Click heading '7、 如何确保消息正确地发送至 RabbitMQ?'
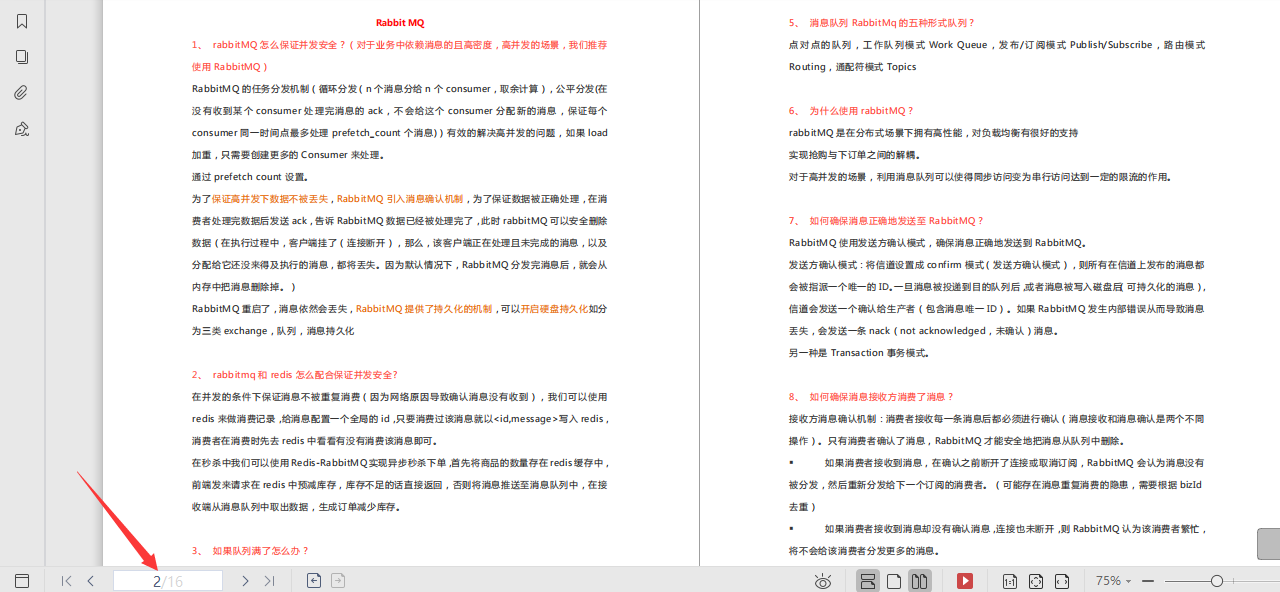Screen dimensions: 1280x592 (x=887, y=220)
